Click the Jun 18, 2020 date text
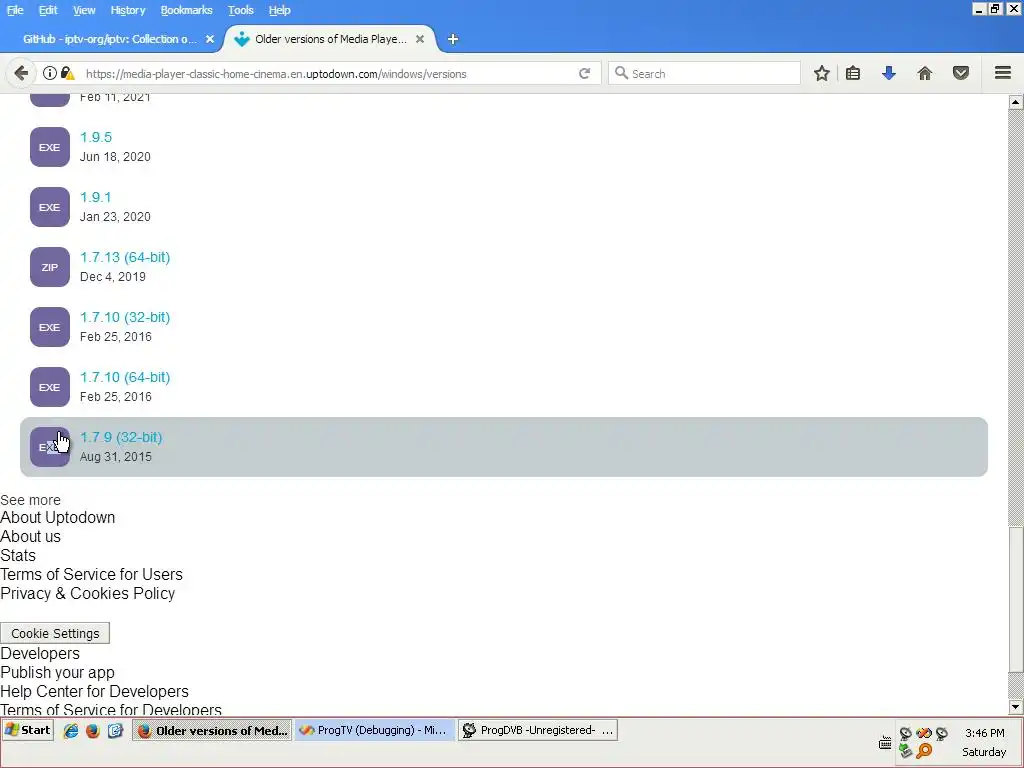 [115, 157]
